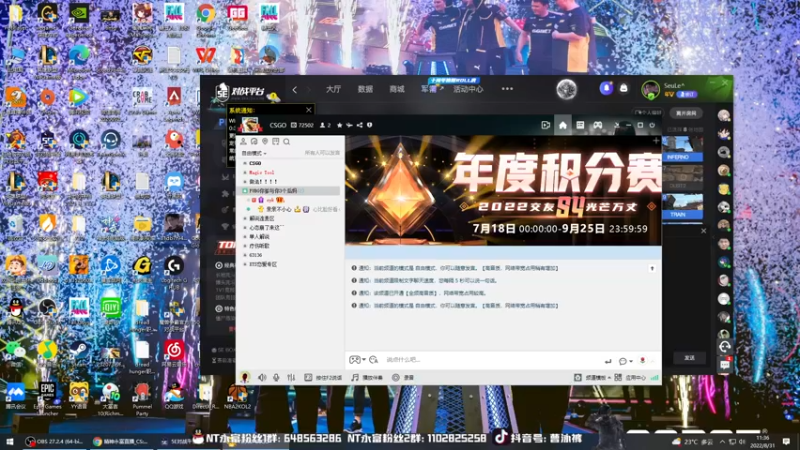
Task: Open the chat bubble dropdown near input
Action: [625, 361]
